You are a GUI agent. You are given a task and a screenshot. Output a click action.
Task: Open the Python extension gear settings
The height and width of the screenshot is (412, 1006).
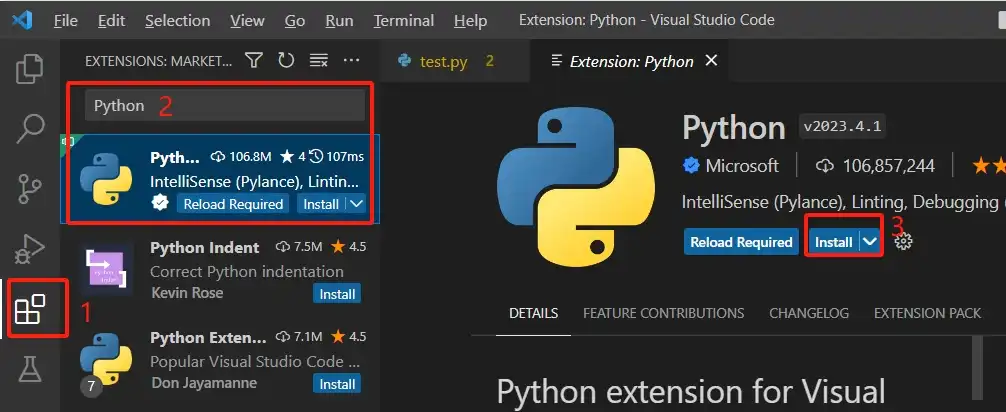click(903, 242)
